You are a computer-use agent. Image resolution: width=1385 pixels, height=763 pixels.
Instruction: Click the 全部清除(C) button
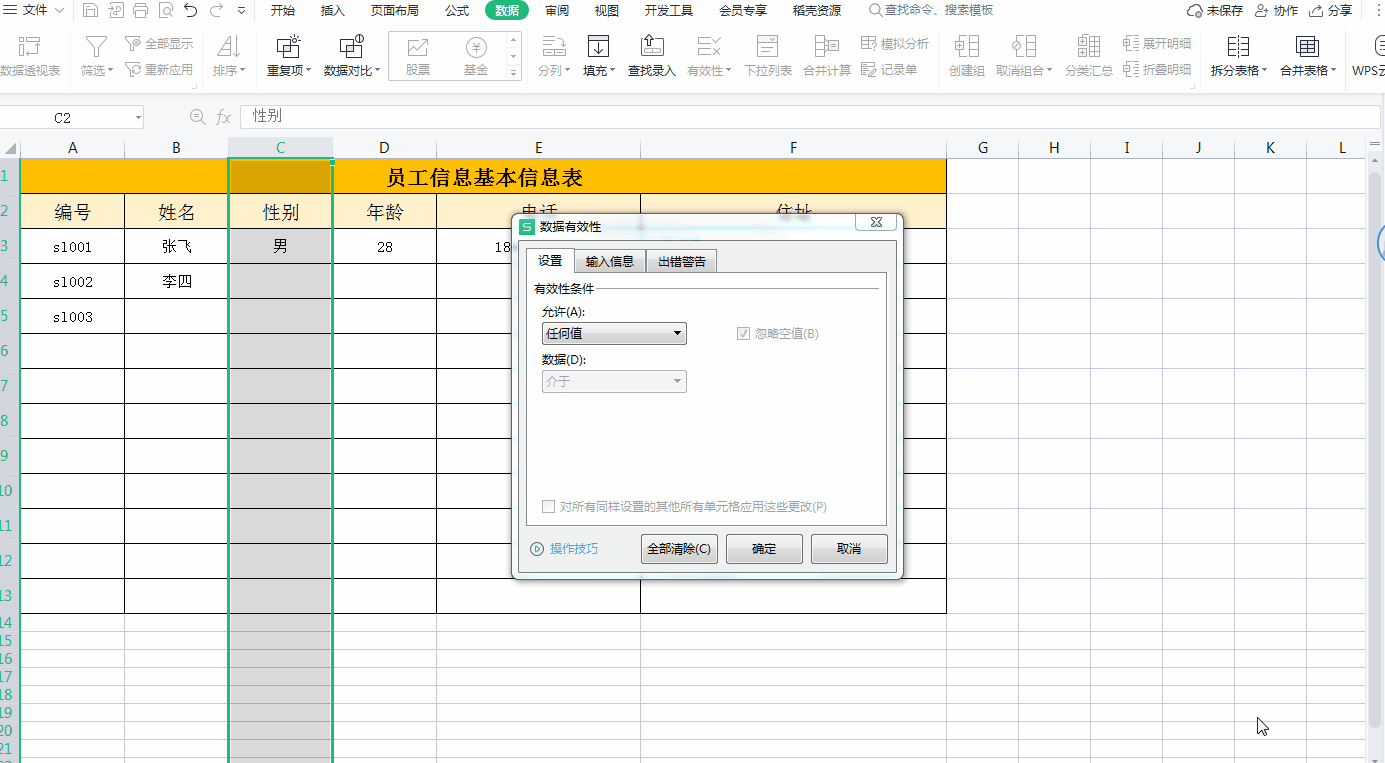(679, 549)
